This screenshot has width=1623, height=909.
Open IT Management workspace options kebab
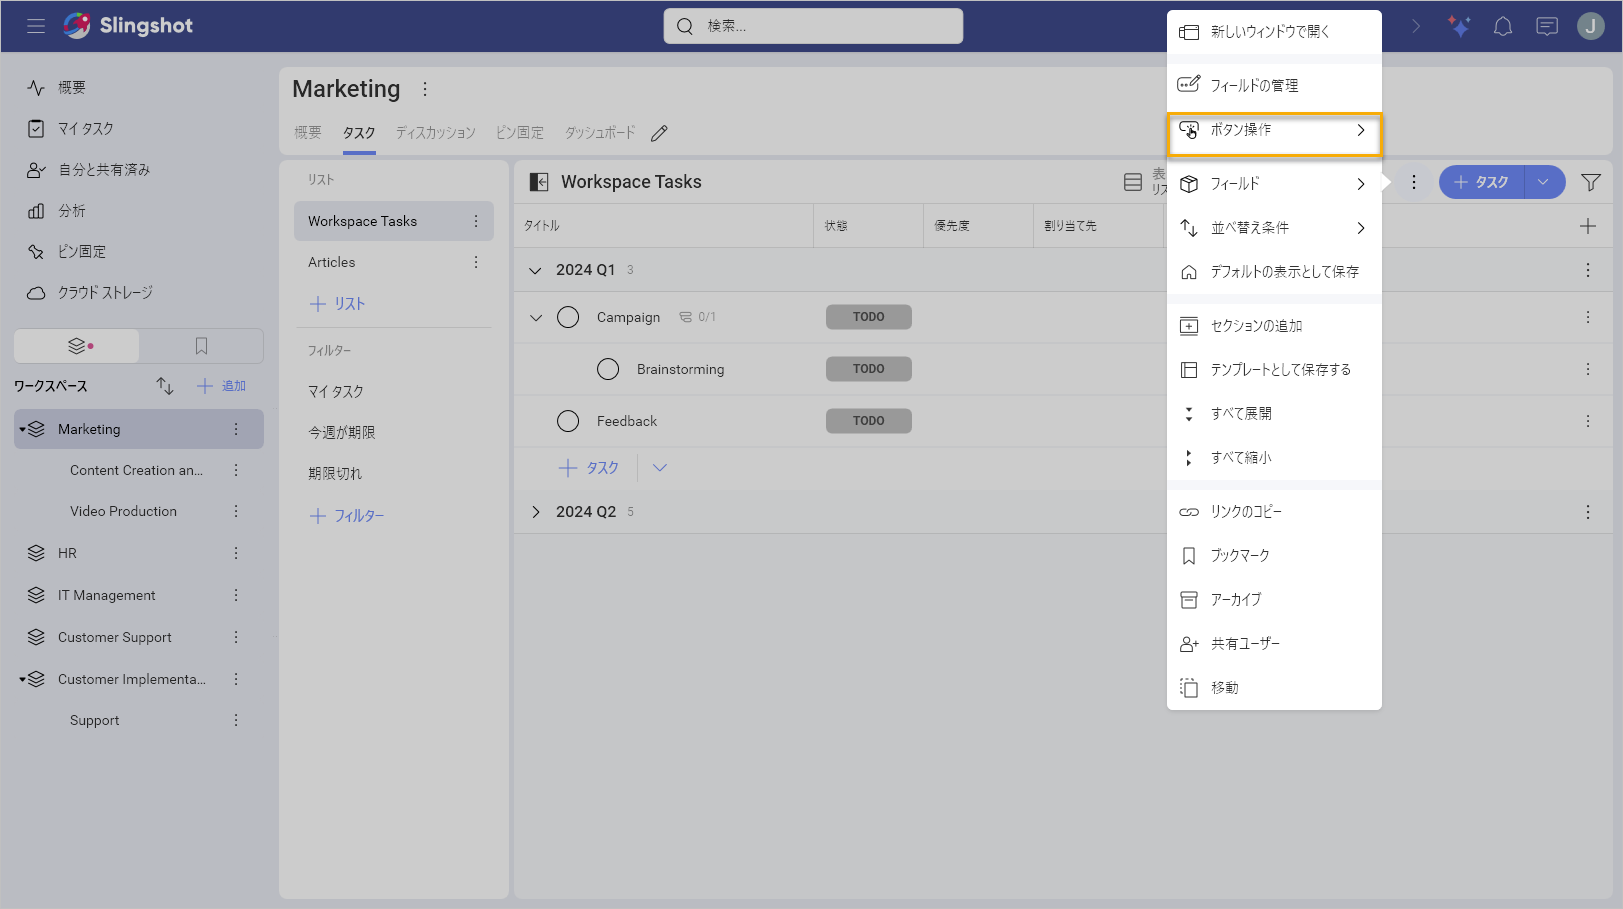[236, 595]
